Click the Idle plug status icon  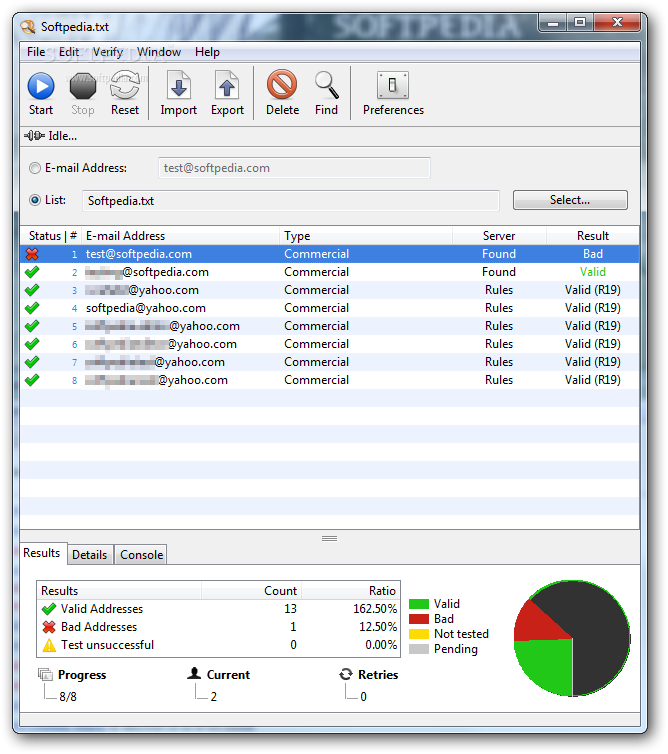click(x=35, y=136)
